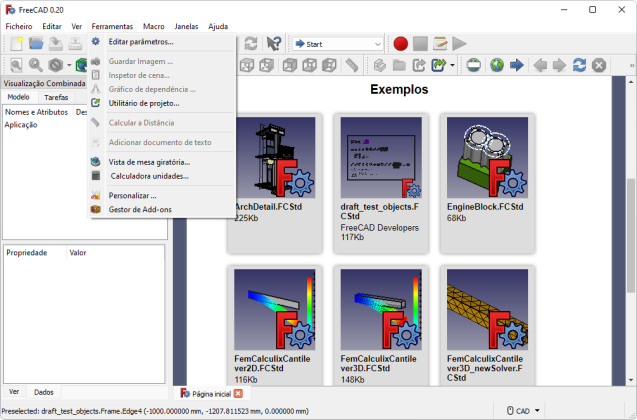Click the Set URL icon

click(x=474, y=65)
